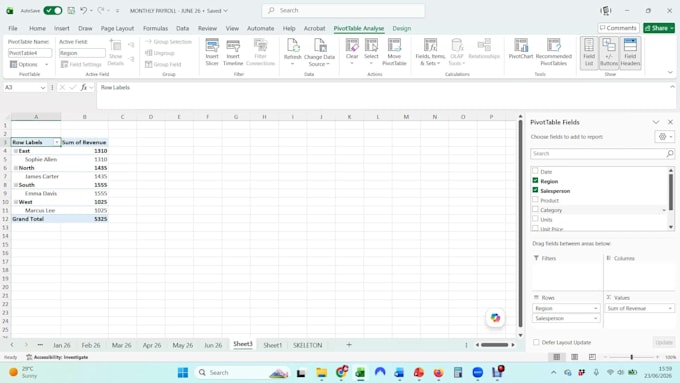Toggle the Field List pane
This screenshot has height=383, width=680.
(589, 52)
